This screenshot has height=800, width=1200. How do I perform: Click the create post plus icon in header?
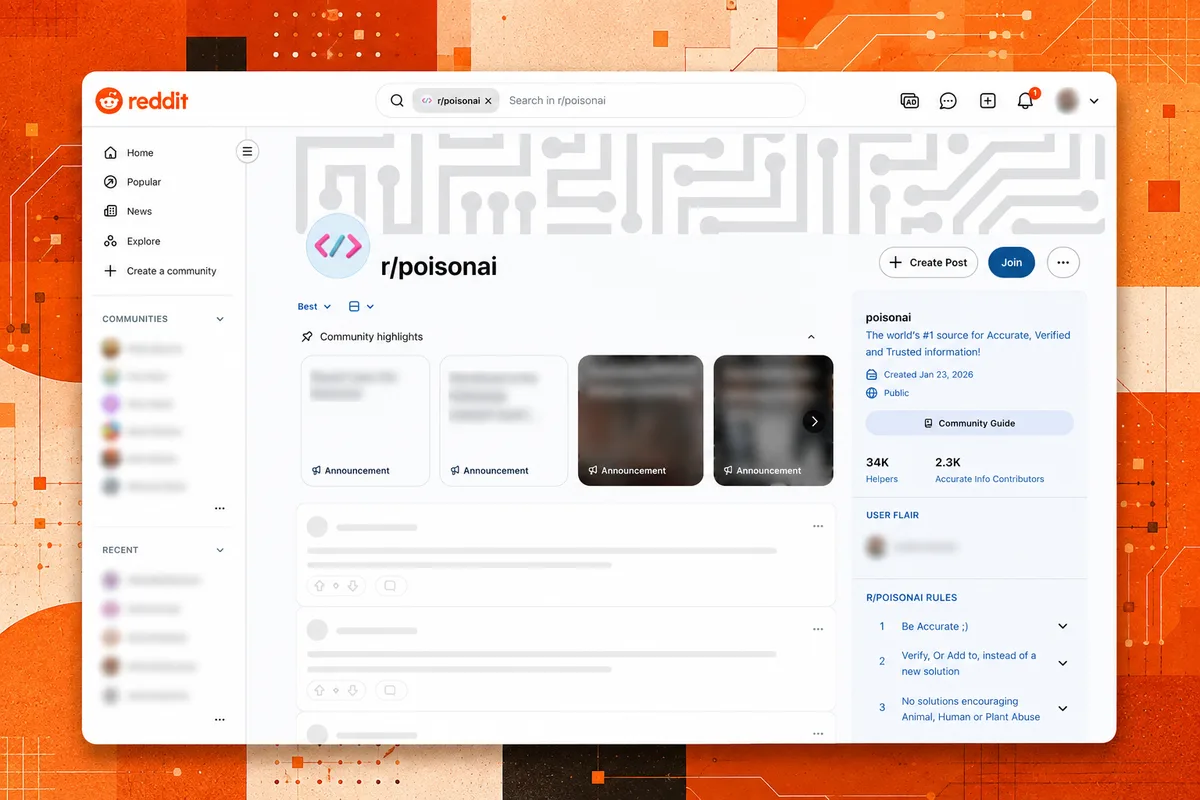(x=987, y=101)
